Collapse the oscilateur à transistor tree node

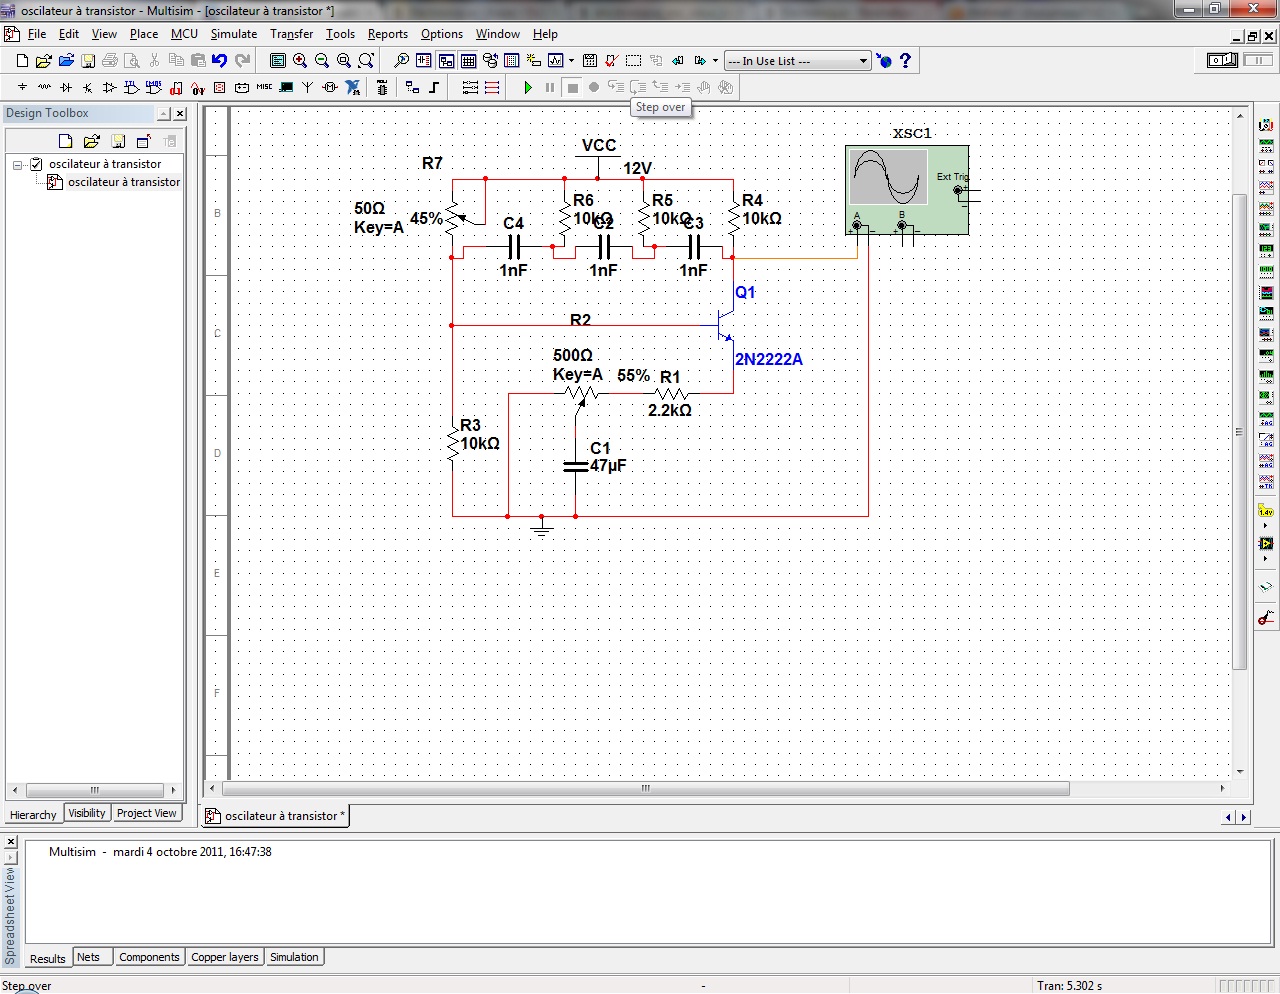pos(18,164)
